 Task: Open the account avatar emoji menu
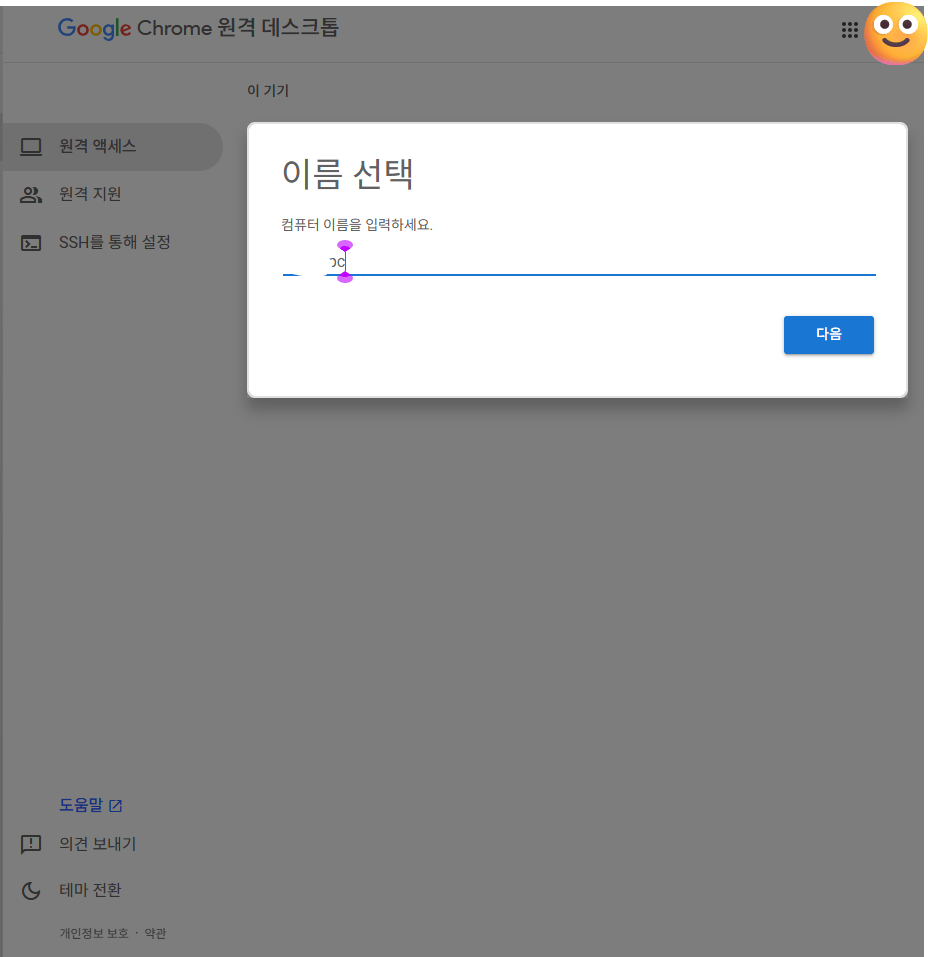(896, 33)
